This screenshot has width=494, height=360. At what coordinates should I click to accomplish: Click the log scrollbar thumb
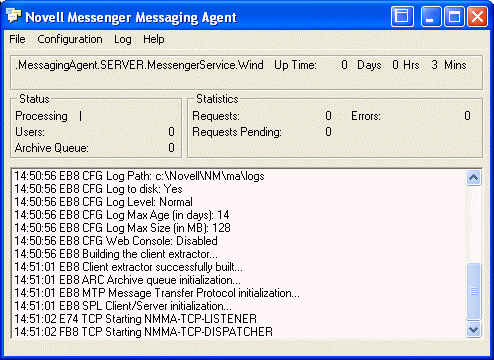(474, 291)
